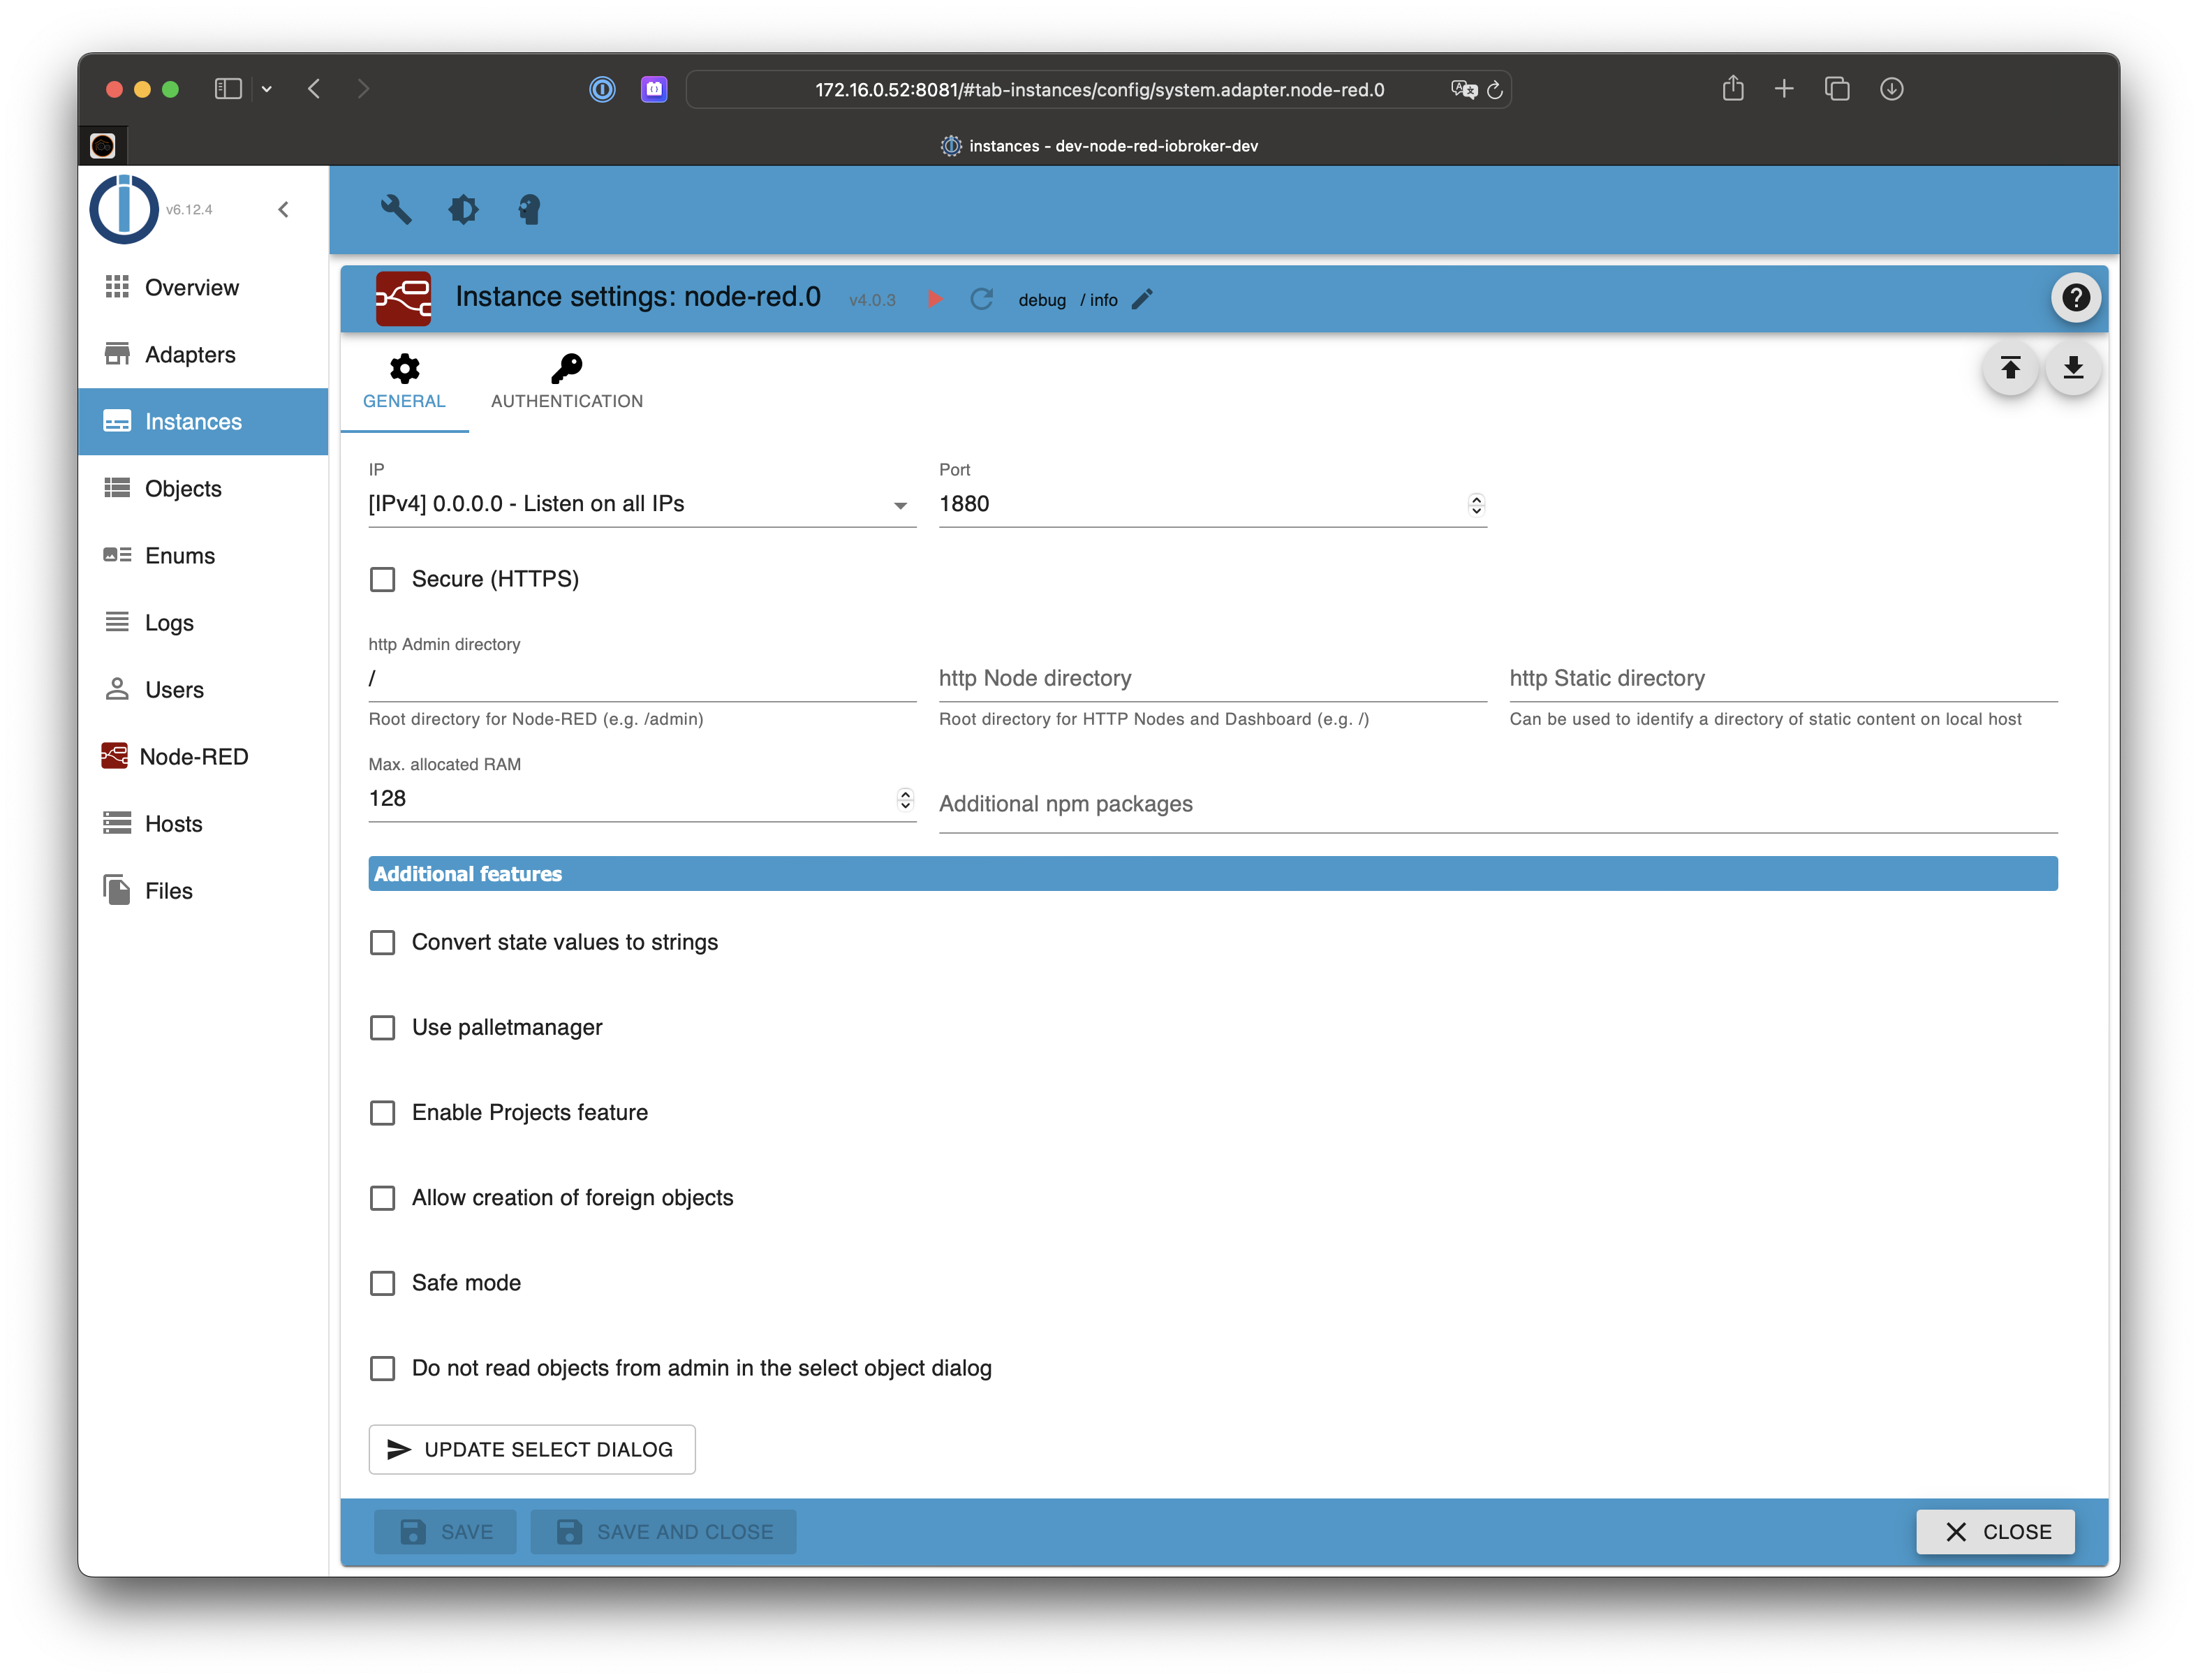Check Convert state values to strings
The image size is (2198, 1680).
[382, 943]
